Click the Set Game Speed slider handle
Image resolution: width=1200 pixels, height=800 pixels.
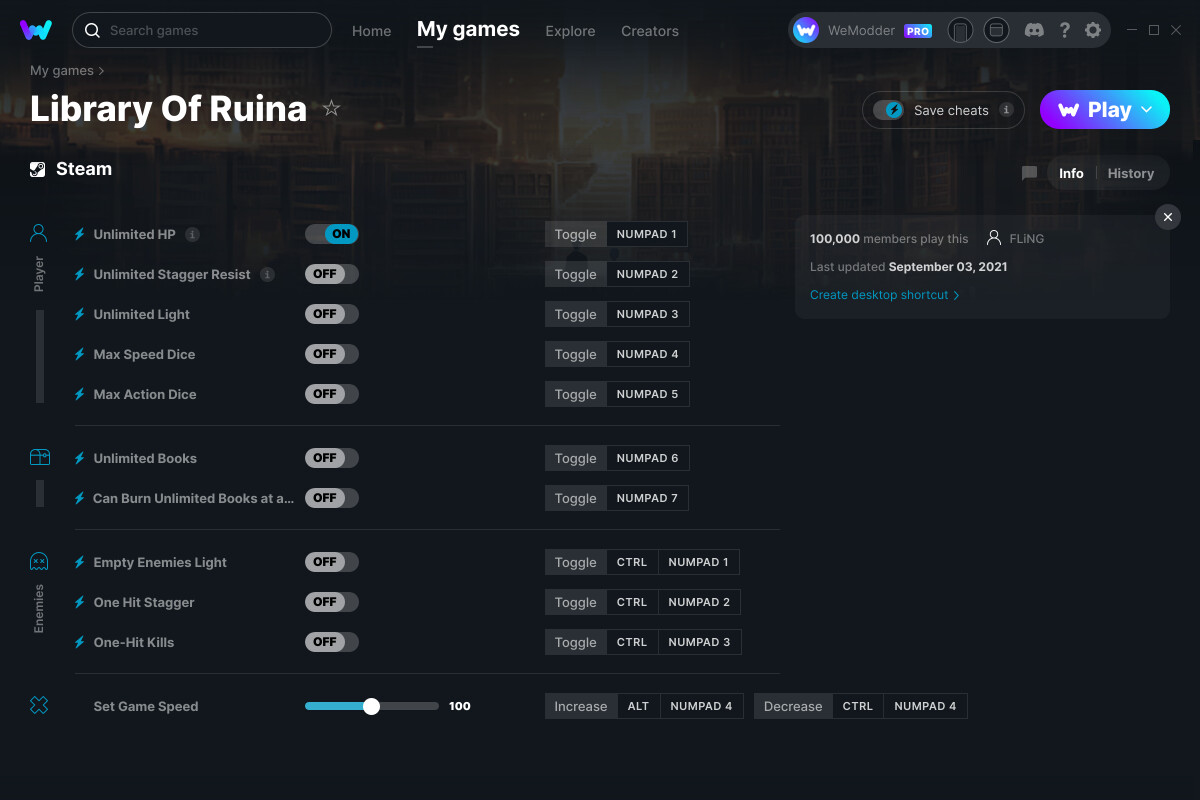[x=371, y=706]
